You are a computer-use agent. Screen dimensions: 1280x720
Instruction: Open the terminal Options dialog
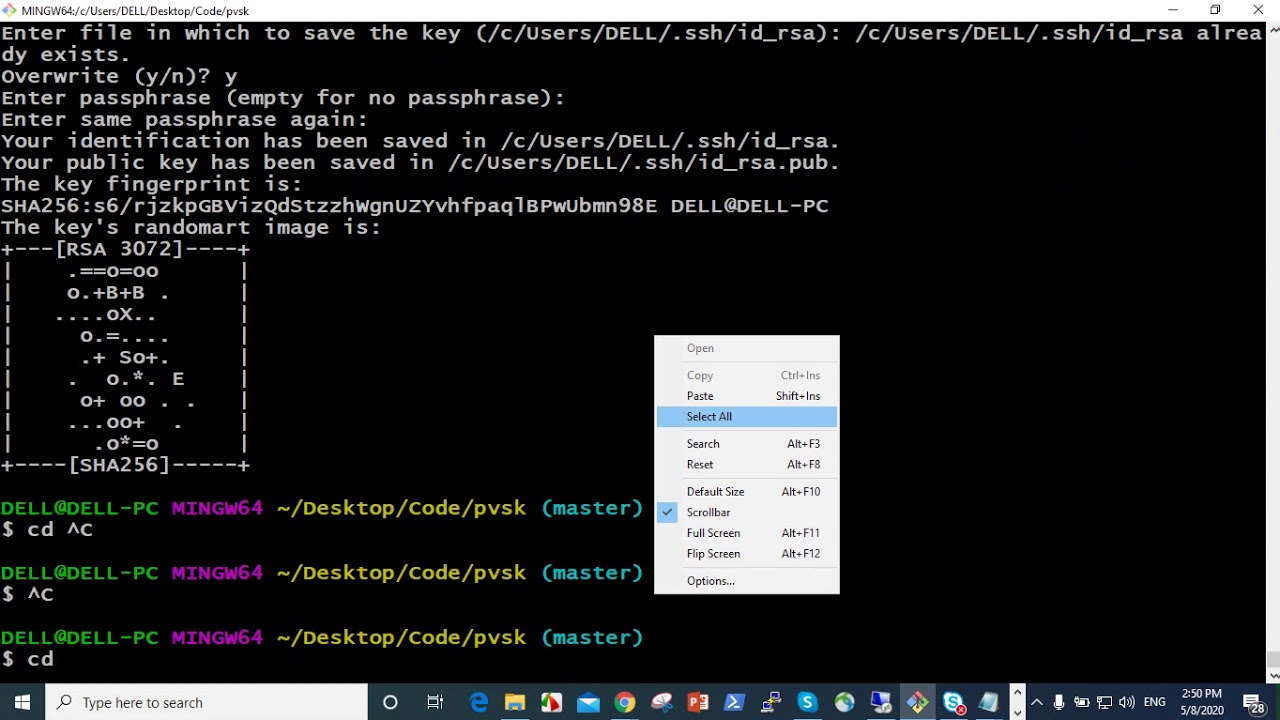[710, 581]
